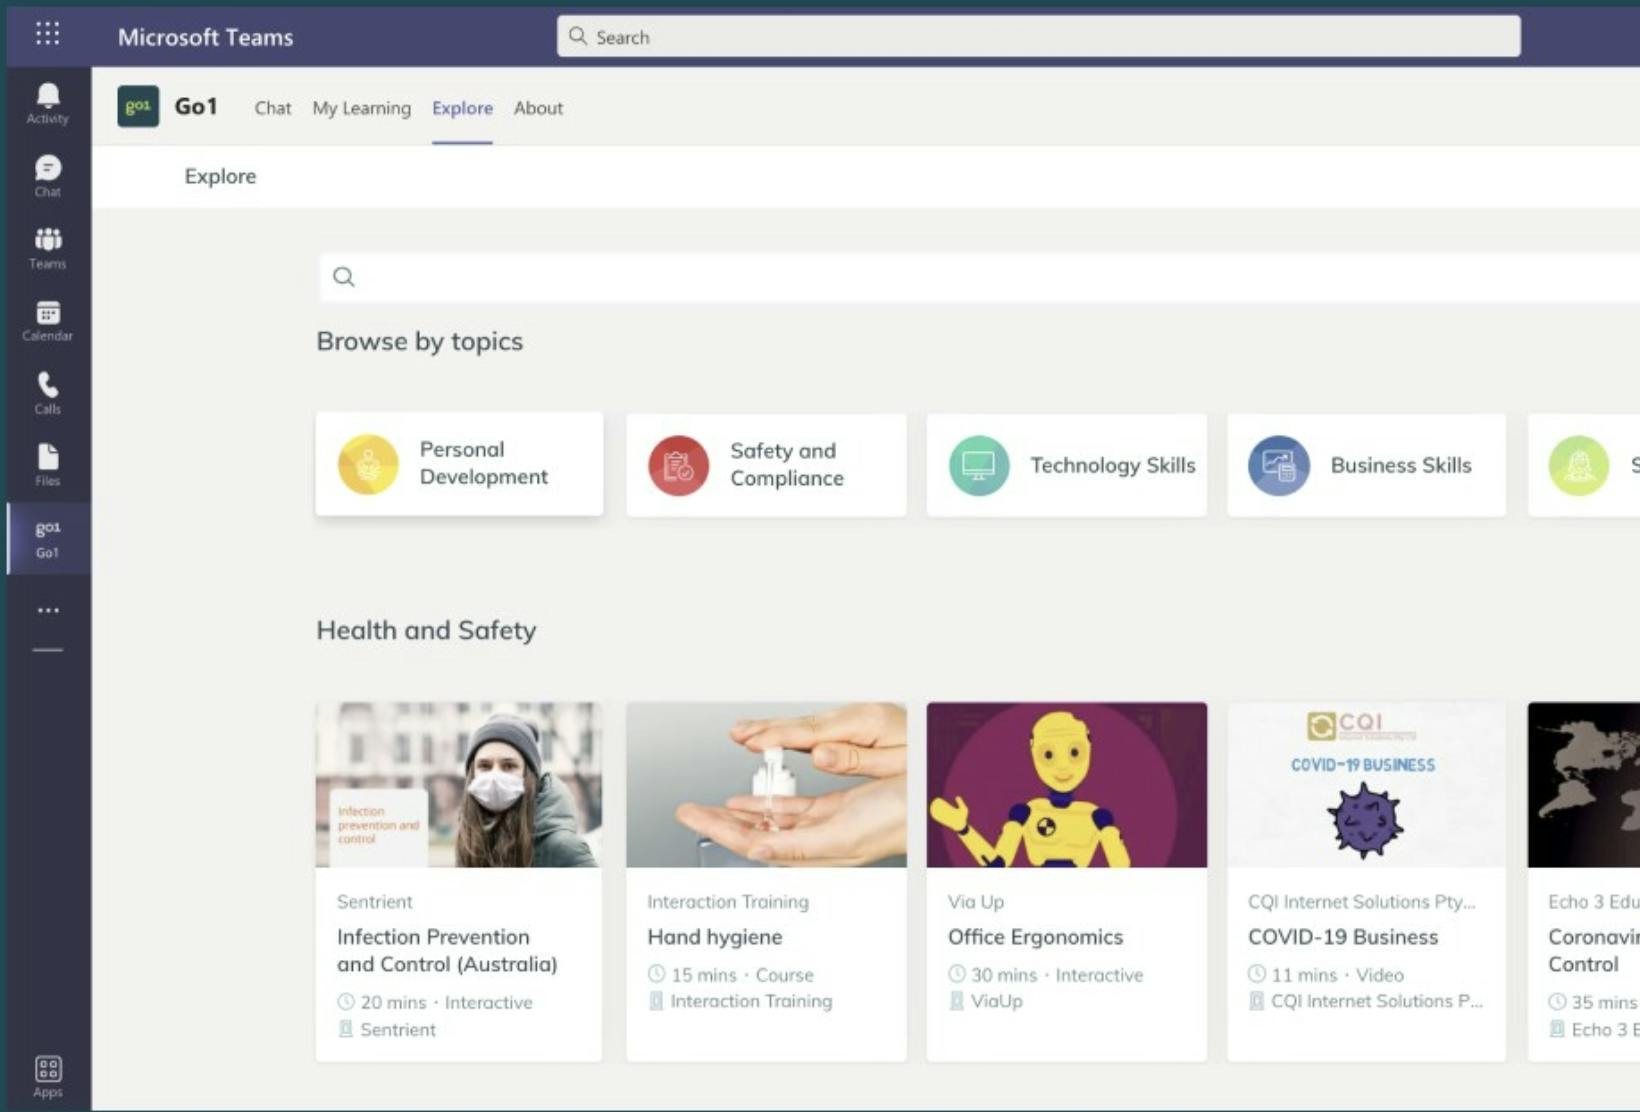Select the Go1 app in sidebar
This screenshot has height=1112, width=1640.
tap(47, 538)
